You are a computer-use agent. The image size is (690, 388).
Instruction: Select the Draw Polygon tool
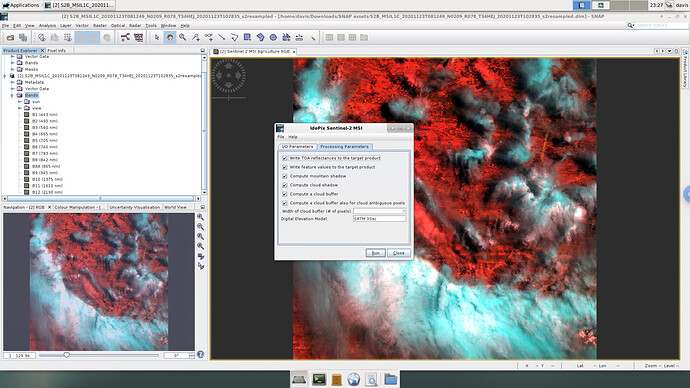coord(260,38)
